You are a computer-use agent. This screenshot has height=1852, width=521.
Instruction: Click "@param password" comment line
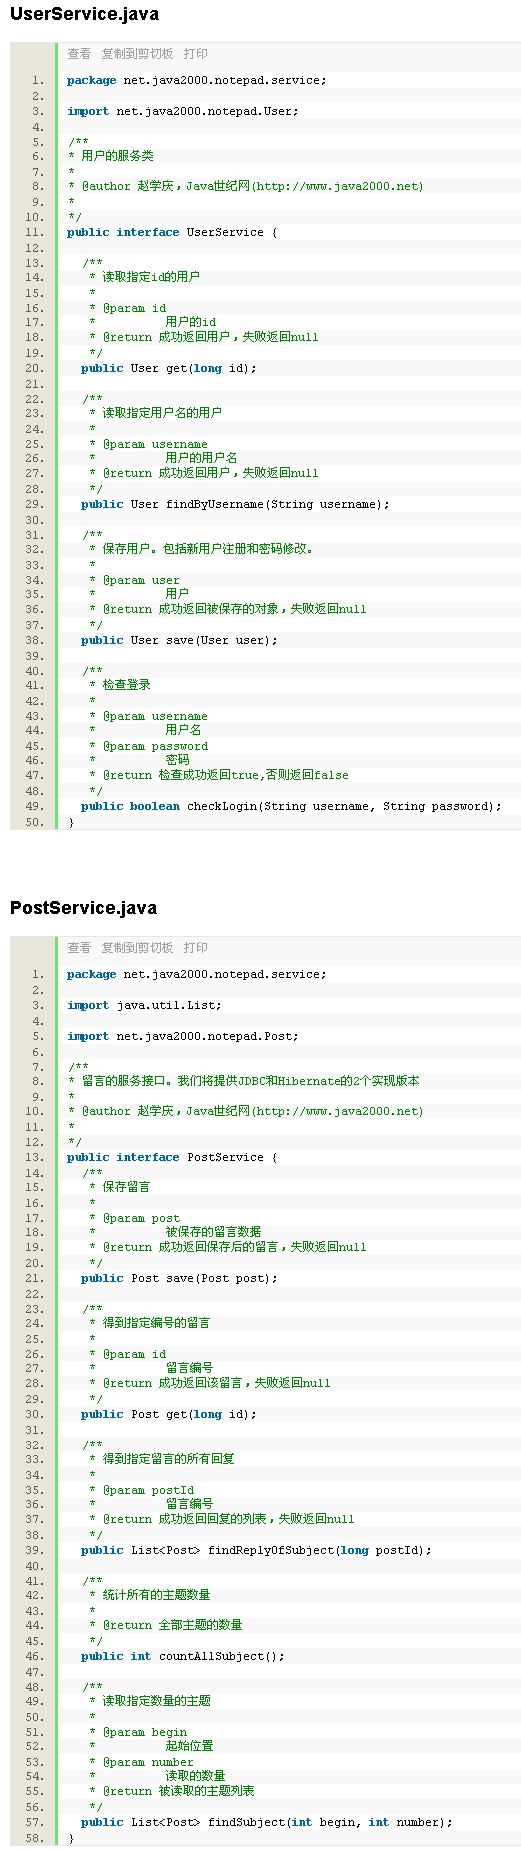point(149,746)
